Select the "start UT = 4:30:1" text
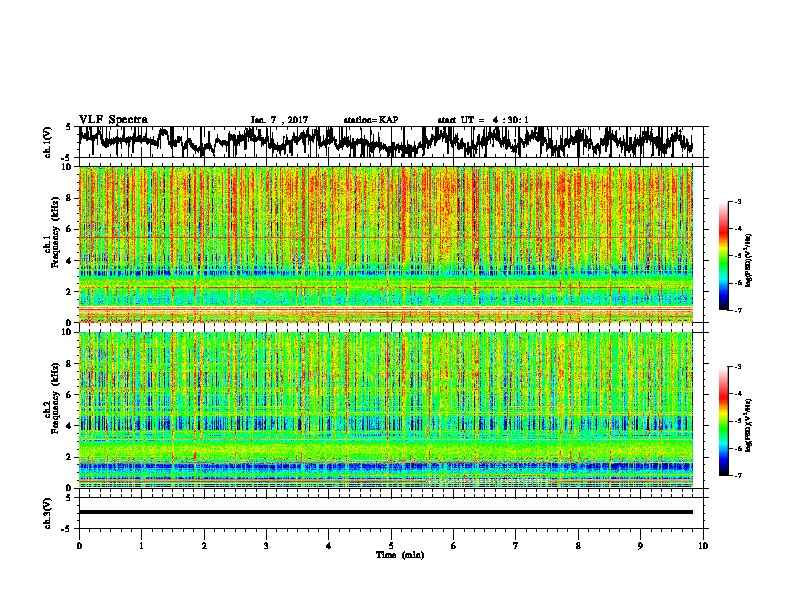792x612 pixels. tap(483, 120)
